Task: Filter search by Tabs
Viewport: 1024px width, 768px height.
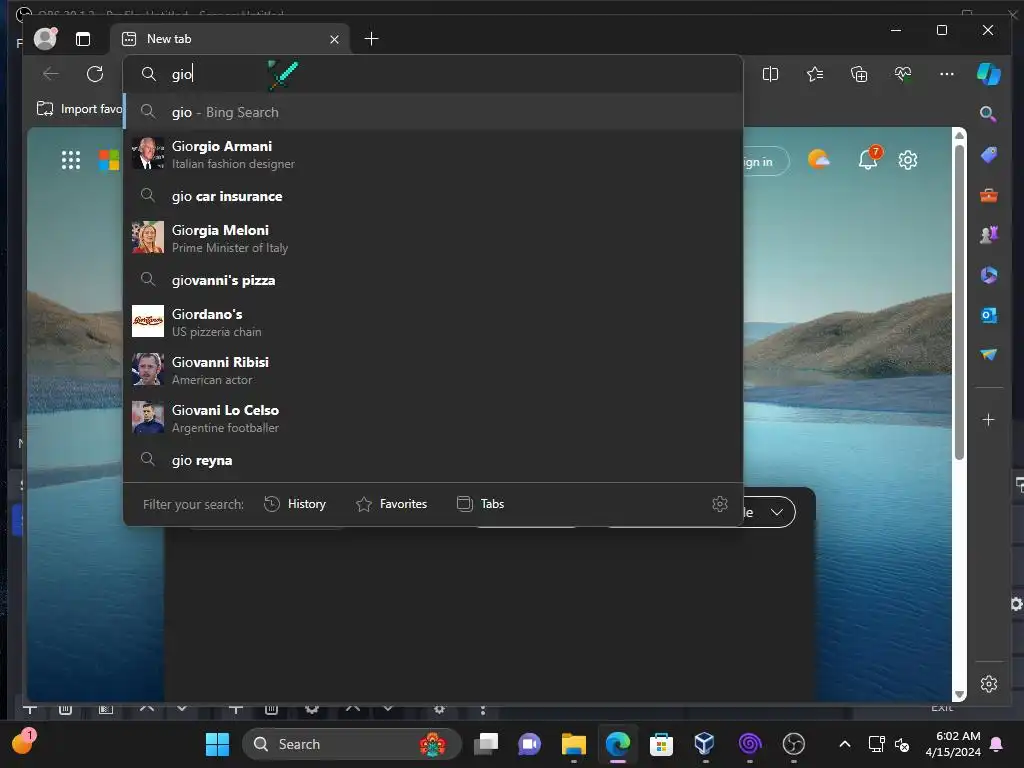Action: click(x=481, y=504)
